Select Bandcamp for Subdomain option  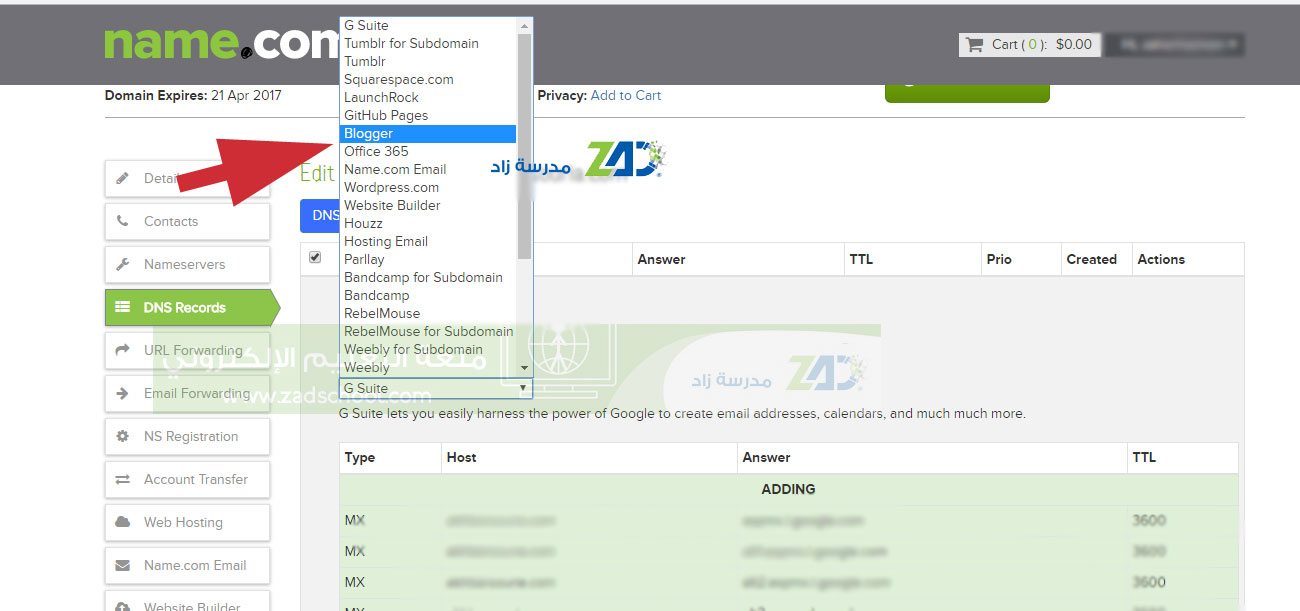pyautogui.click(x=428, y=277)
